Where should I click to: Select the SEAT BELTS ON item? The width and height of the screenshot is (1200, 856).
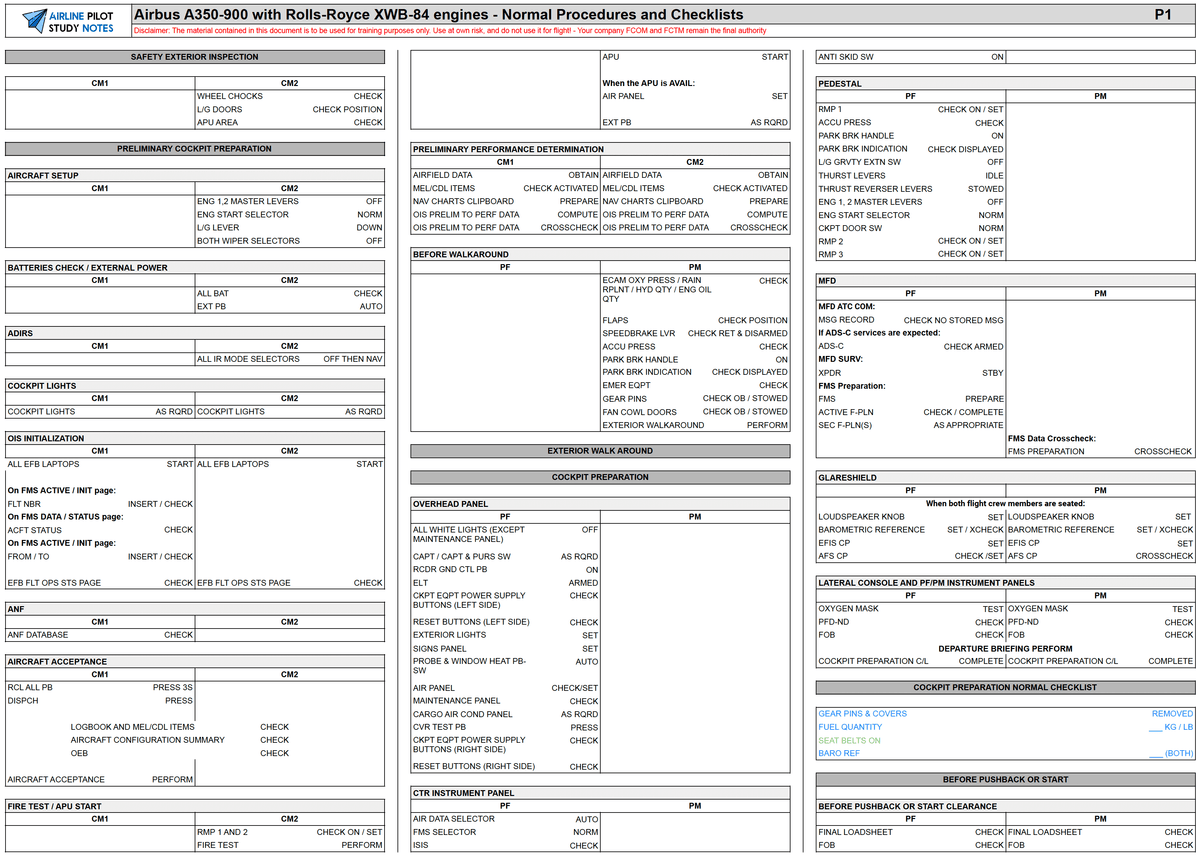(x=850, y=740)
